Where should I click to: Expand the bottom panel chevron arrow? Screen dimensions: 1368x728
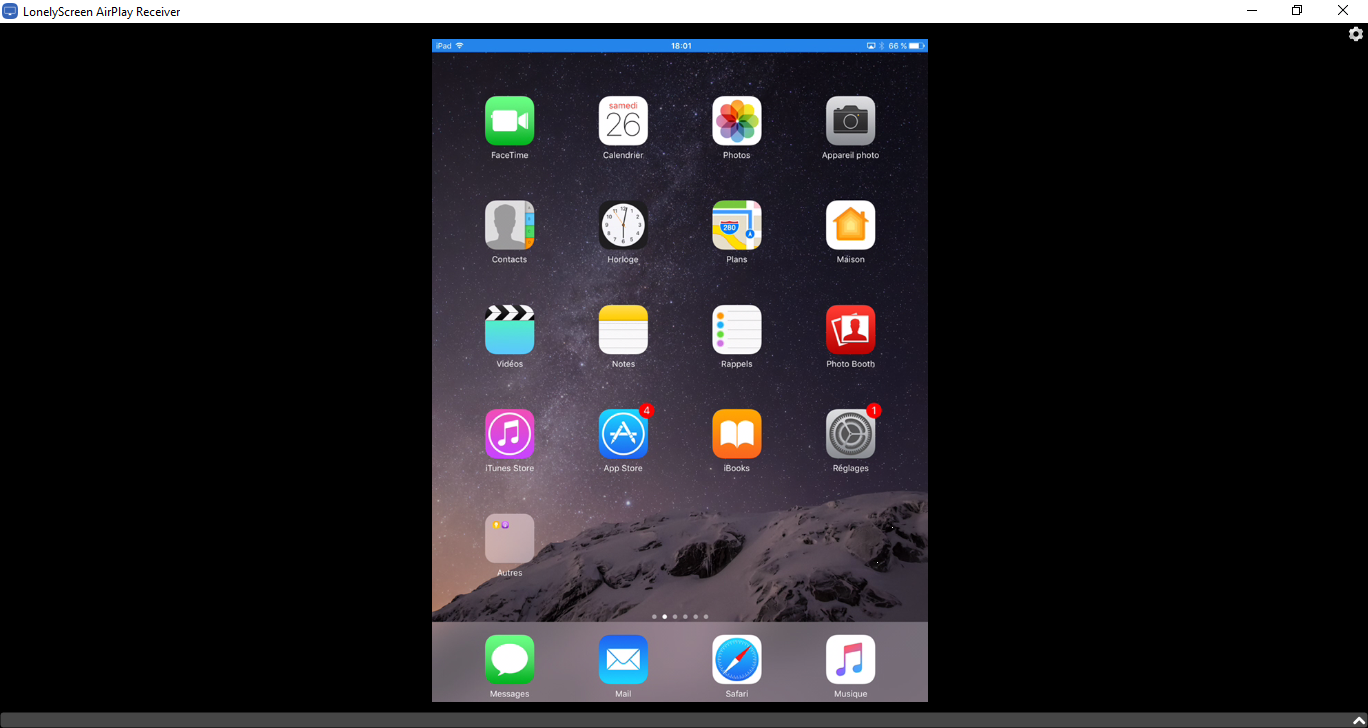1358,721
